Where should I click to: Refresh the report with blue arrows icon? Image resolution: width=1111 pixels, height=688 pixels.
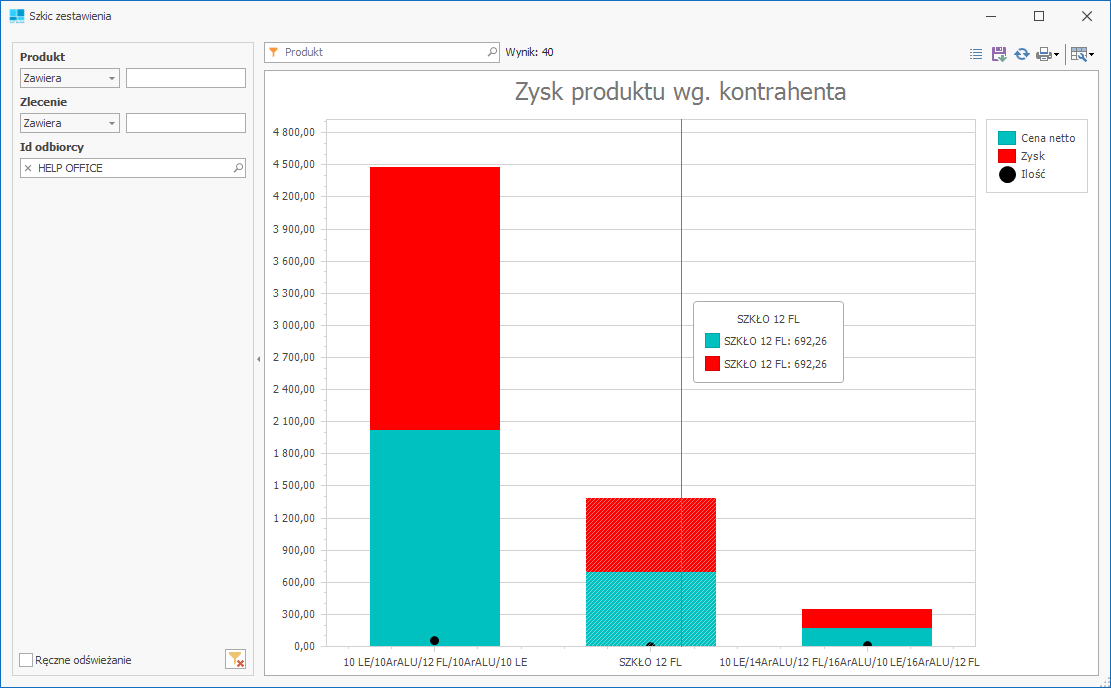click(x=1021, y=54)
